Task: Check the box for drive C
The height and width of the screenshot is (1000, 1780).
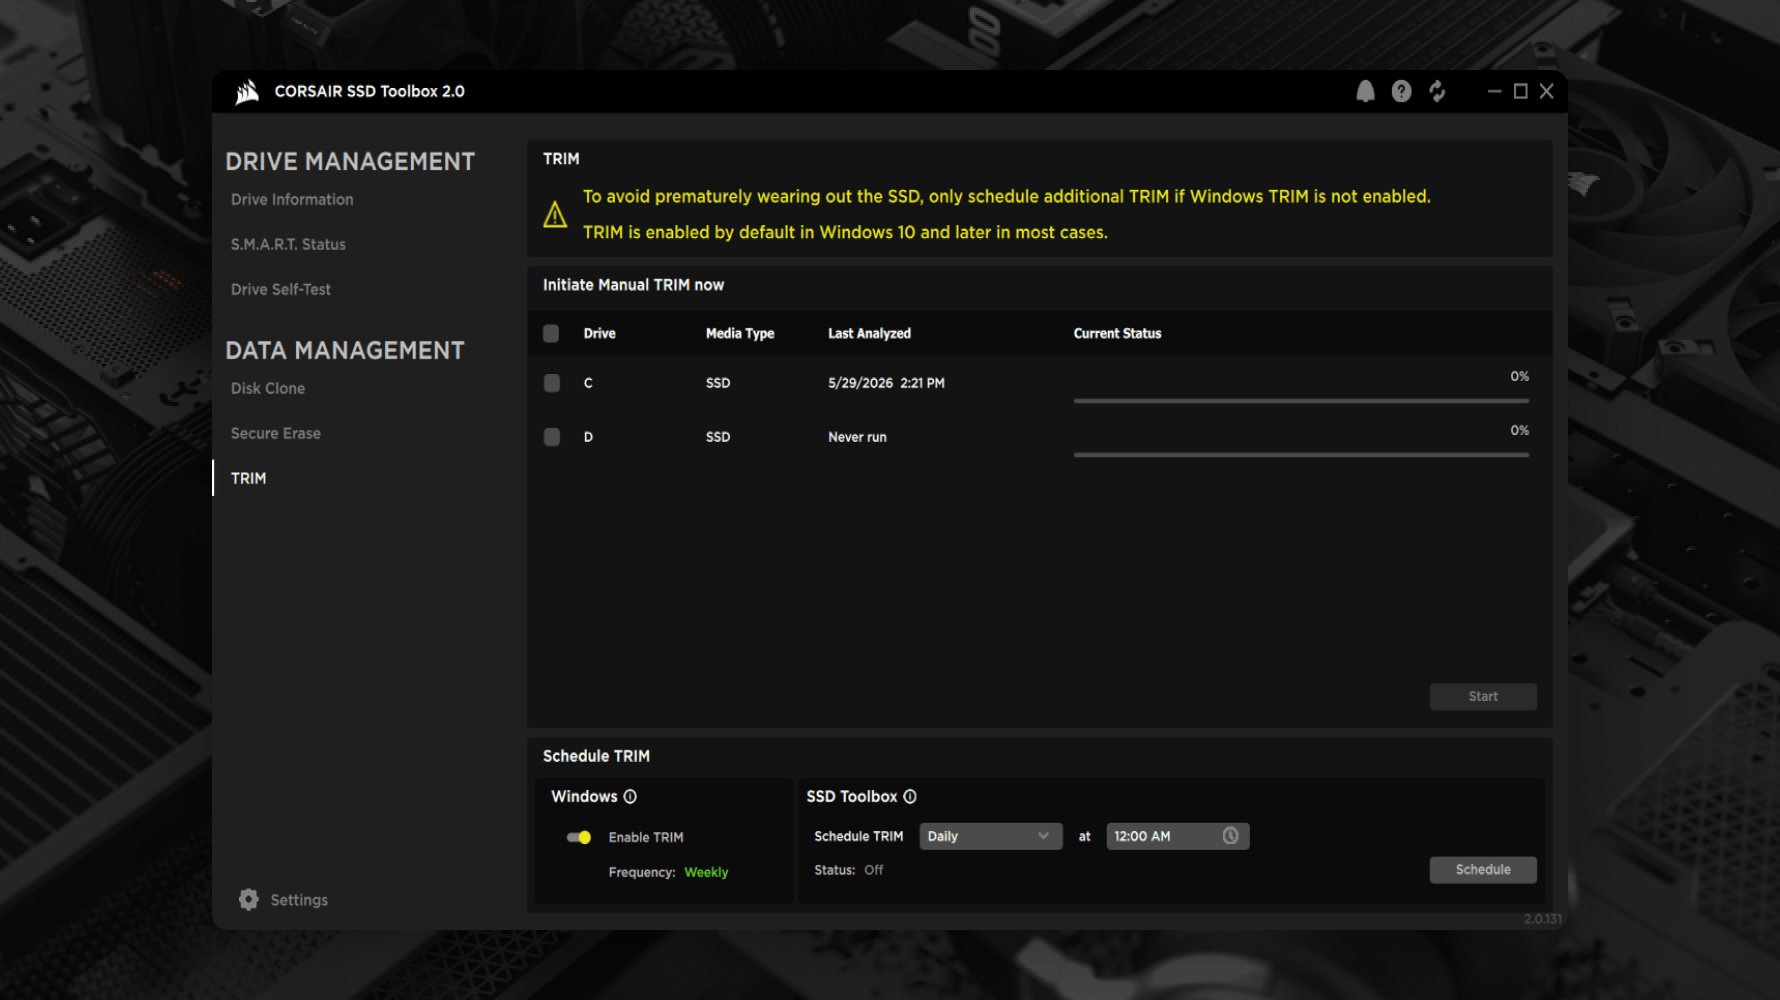Action: pos(551,383)
